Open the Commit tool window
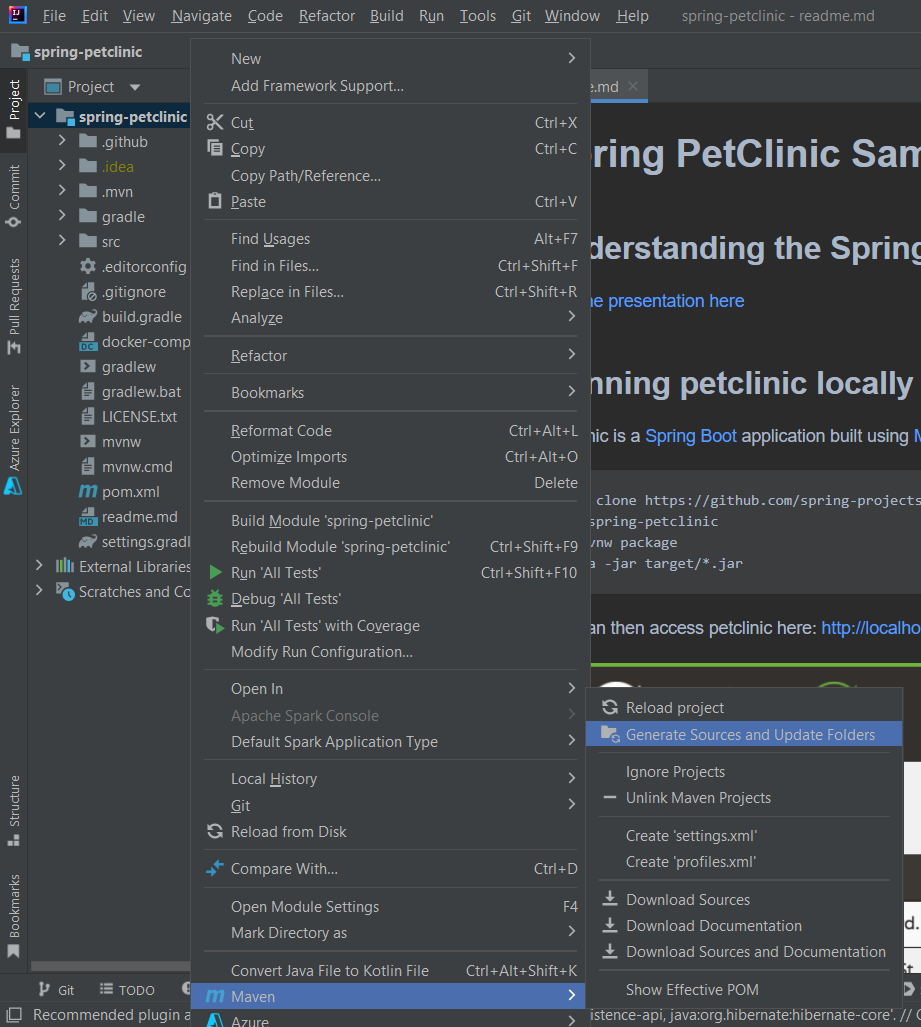The image size is (921, 1027). click(14, 196)
